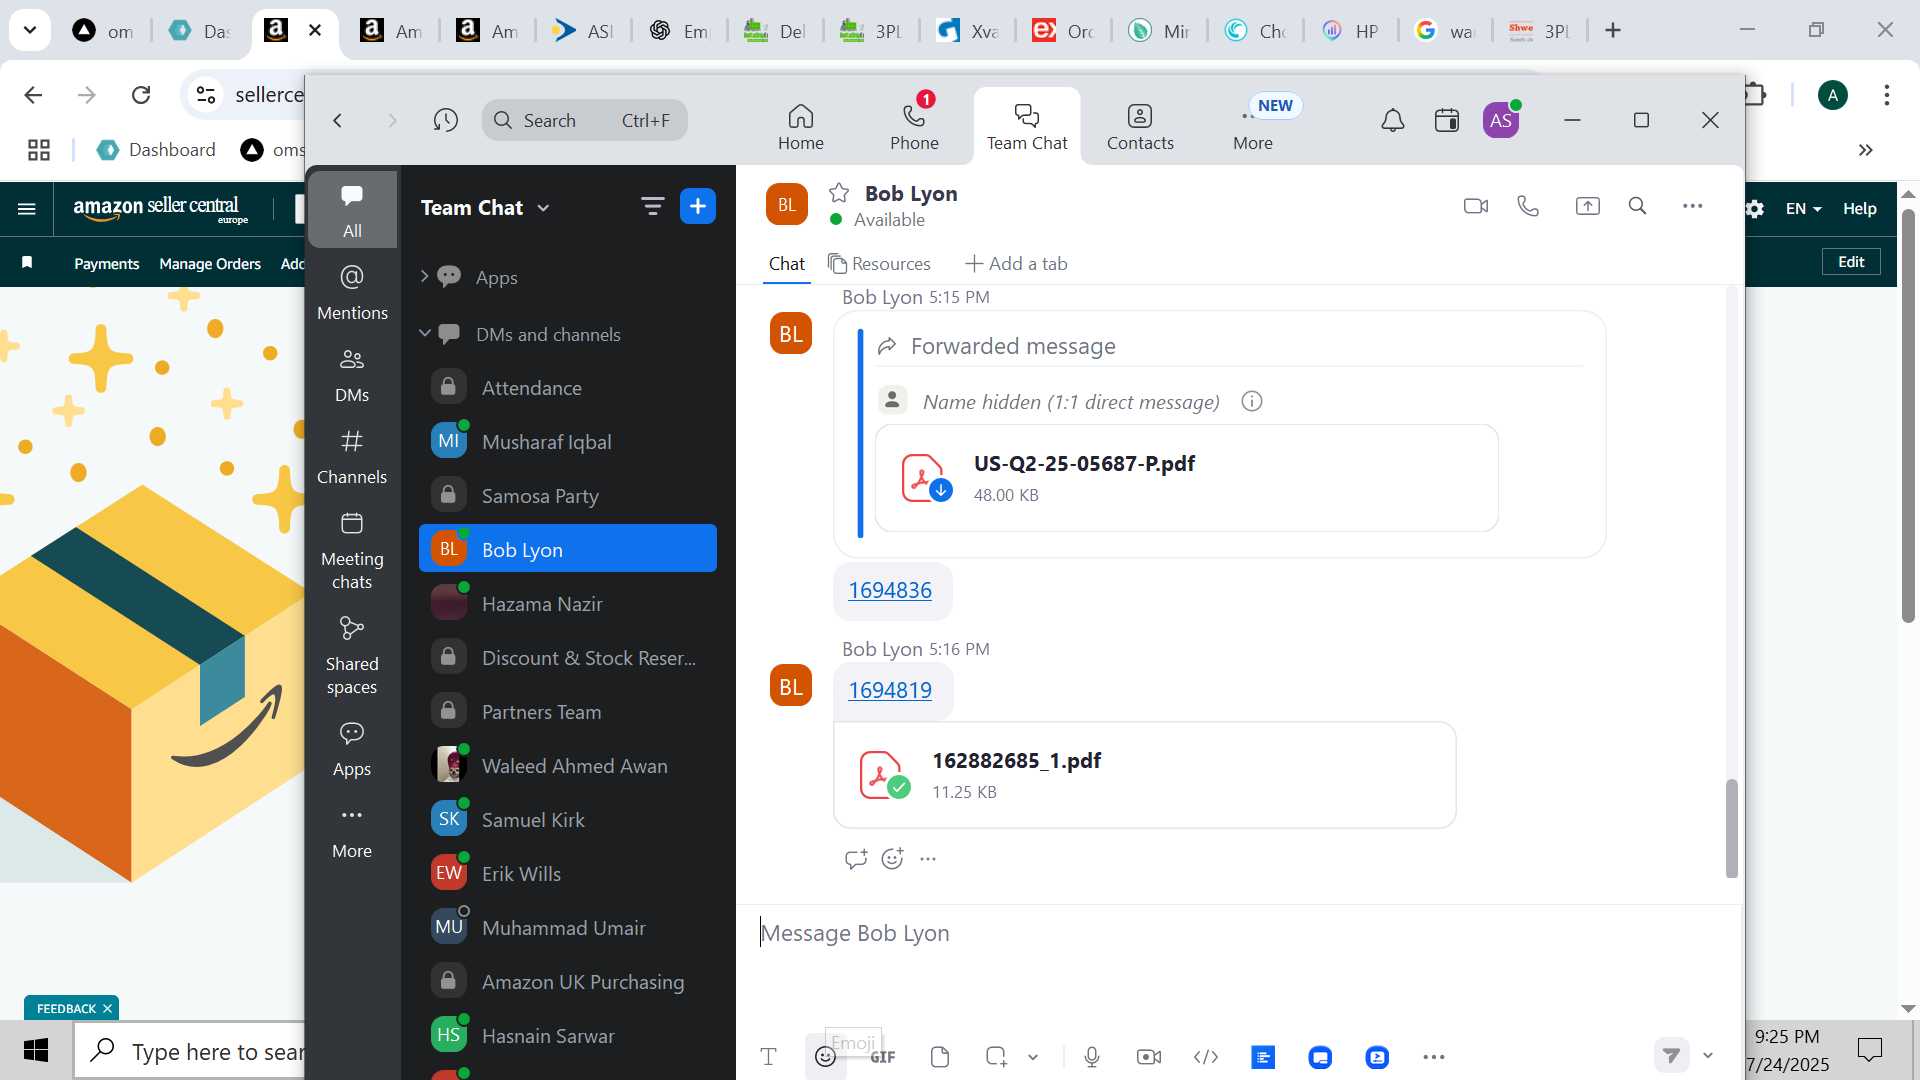Go back in Zoom navigation

[x=338, y=120]
